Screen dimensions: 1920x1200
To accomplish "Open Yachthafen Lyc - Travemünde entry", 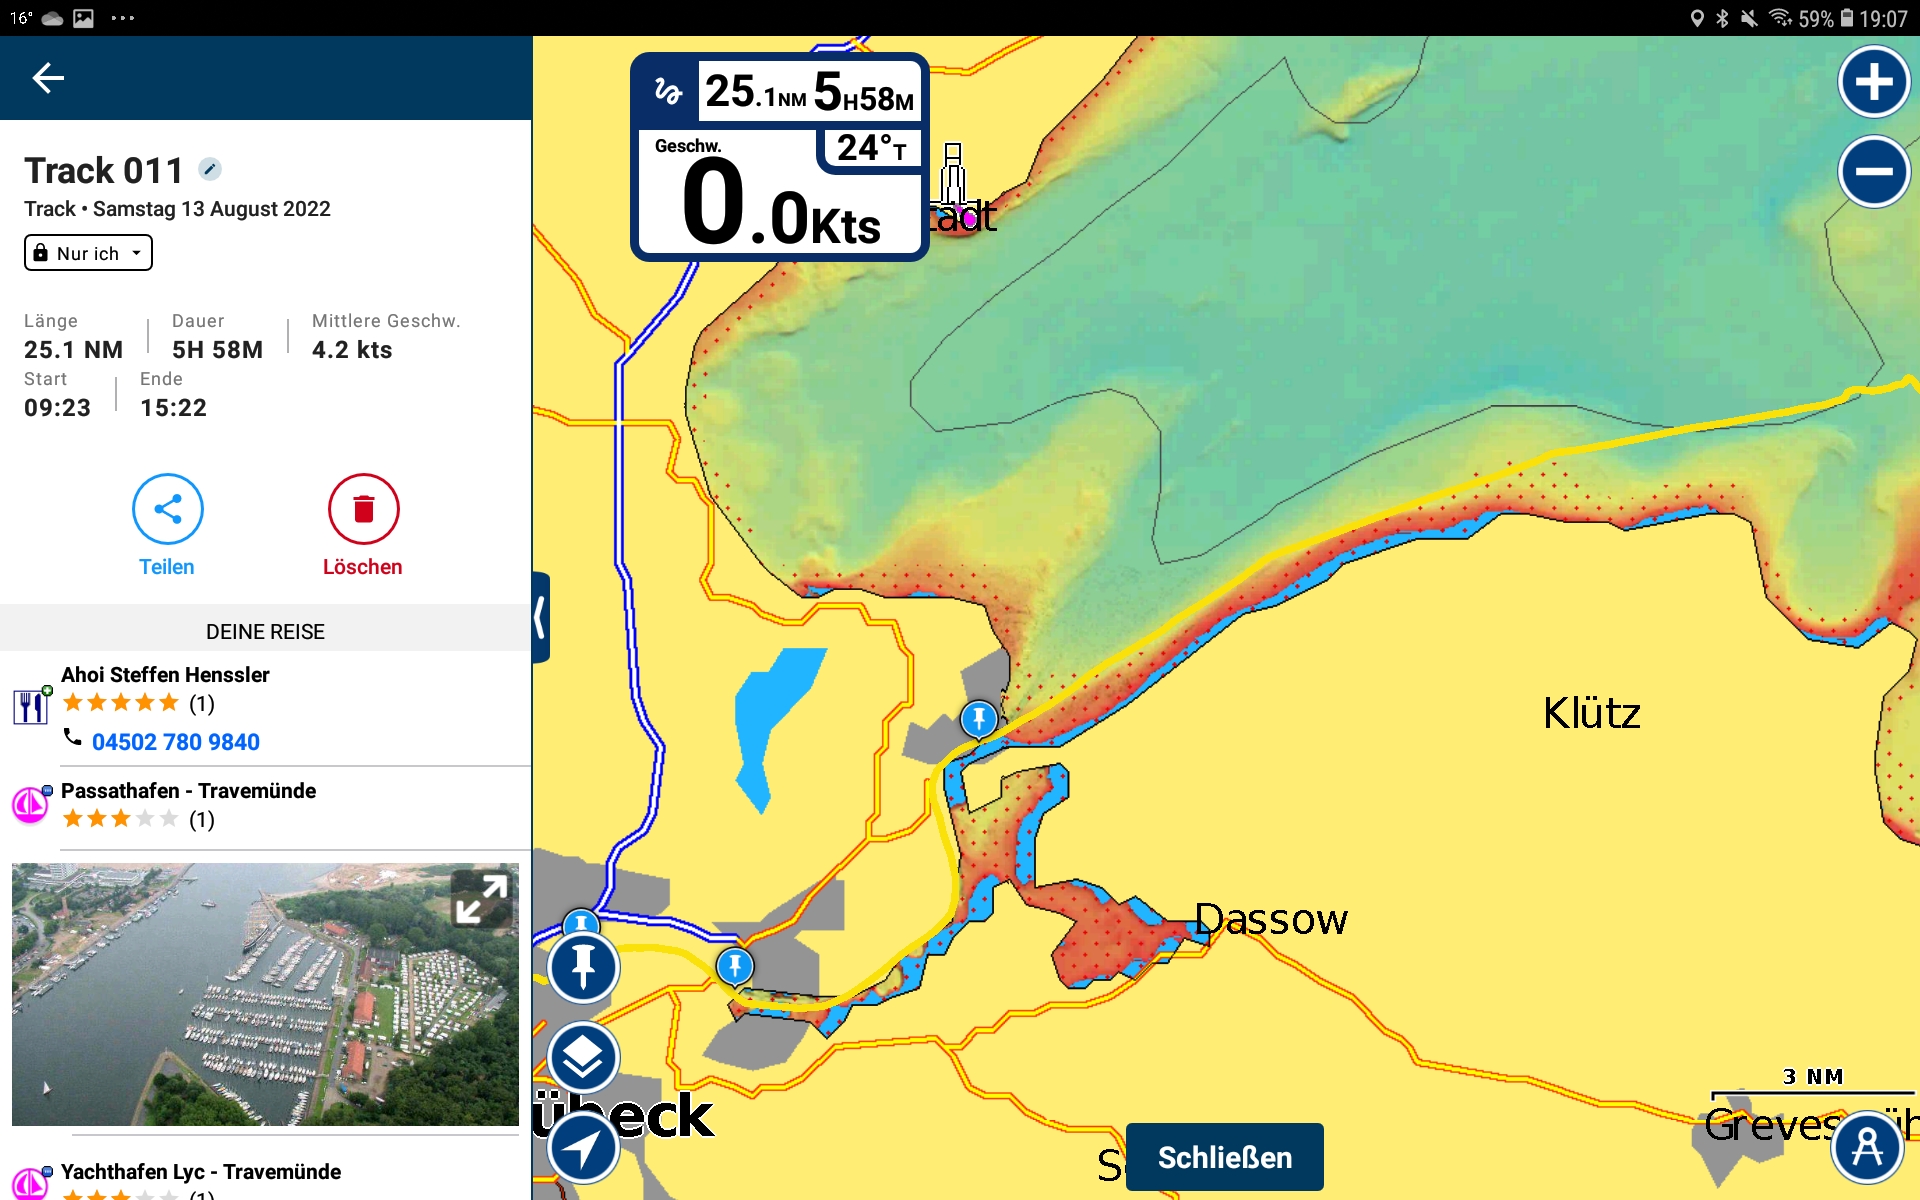I will 200,1172.
